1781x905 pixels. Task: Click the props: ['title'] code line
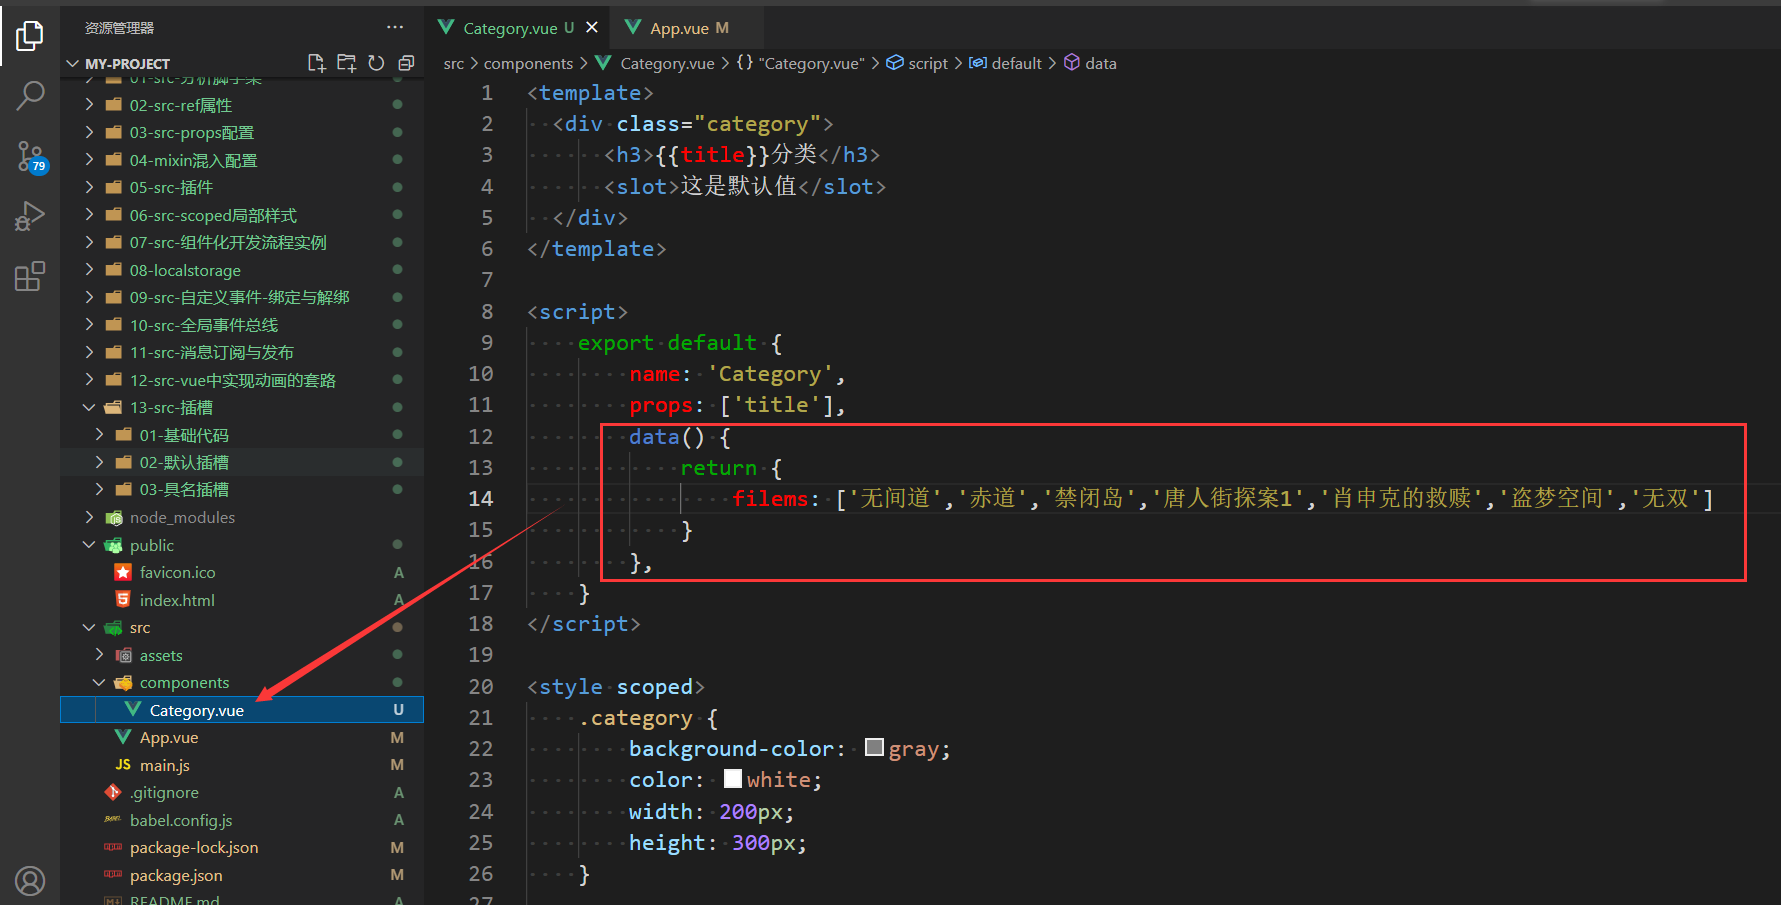[738, 404]
